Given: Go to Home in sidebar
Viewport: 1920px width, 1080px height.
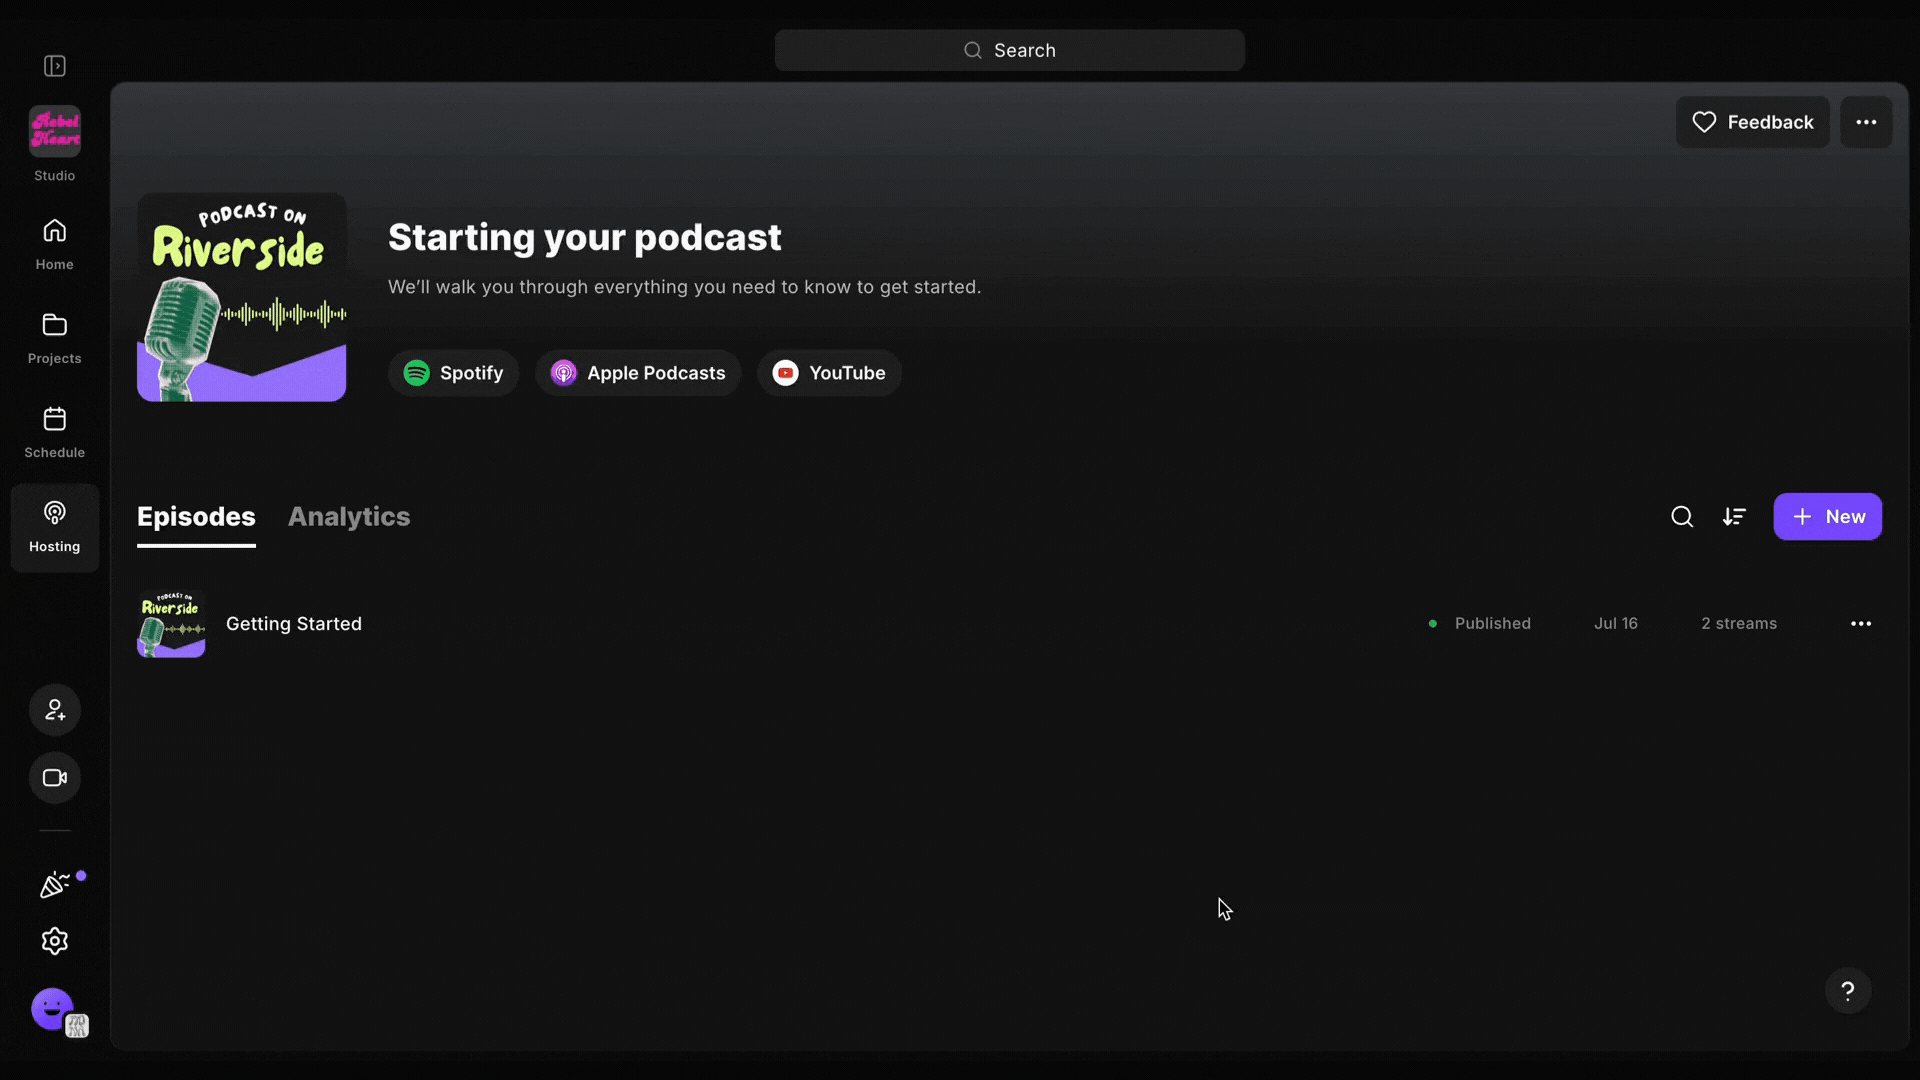Looking at the screenshot, I should point(55,244).
